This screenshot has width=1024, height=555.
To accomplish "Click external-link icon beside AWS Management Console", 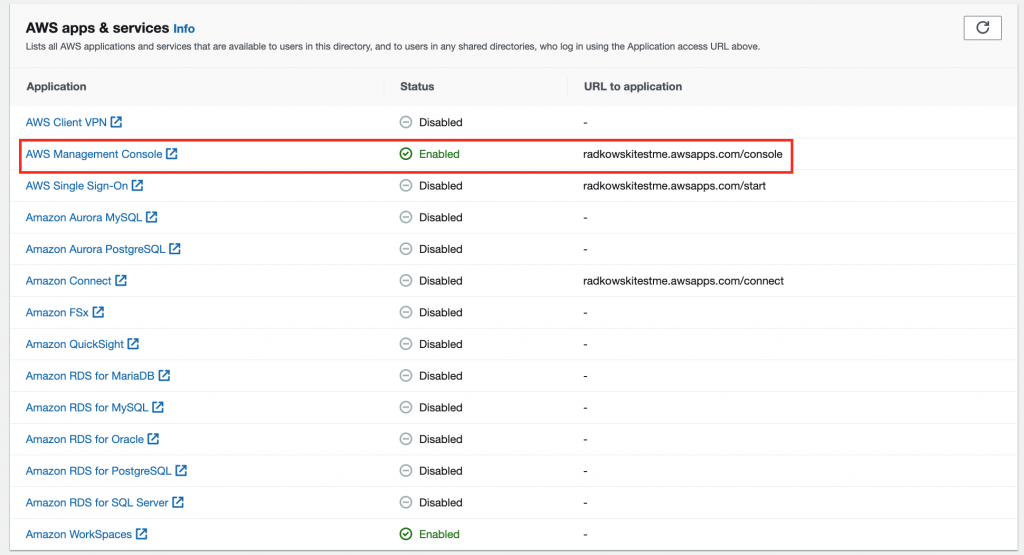I will 172,153.
